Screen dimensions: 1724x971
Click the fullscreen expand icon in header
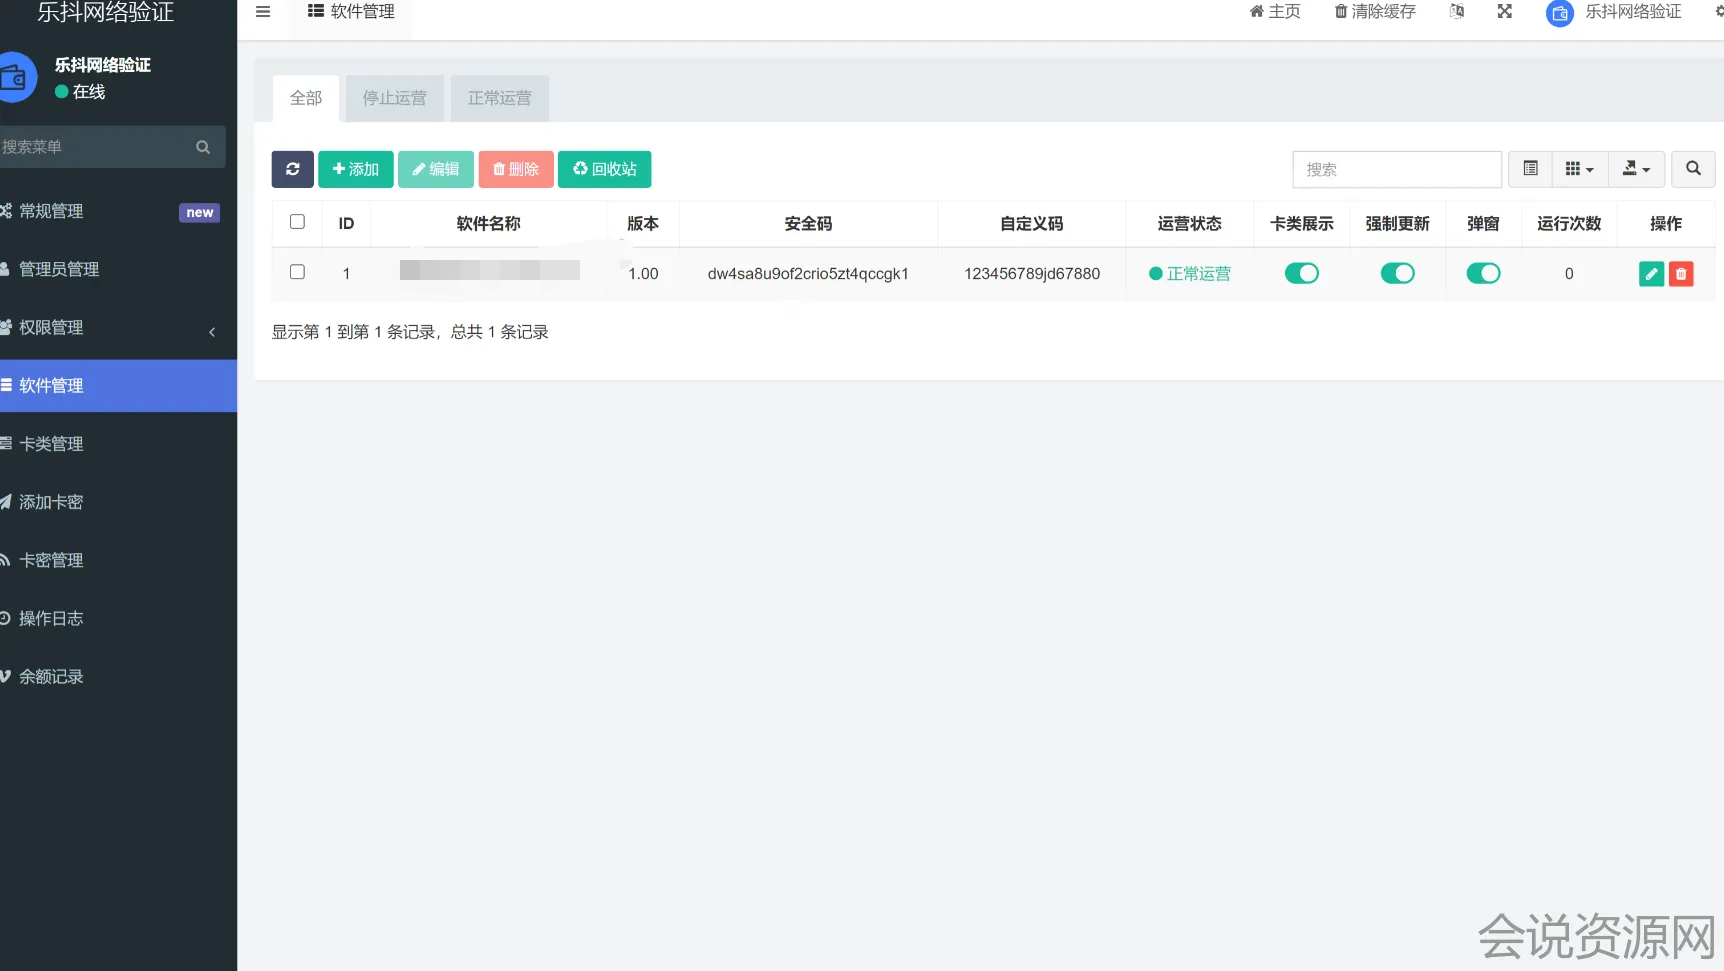1504,12
